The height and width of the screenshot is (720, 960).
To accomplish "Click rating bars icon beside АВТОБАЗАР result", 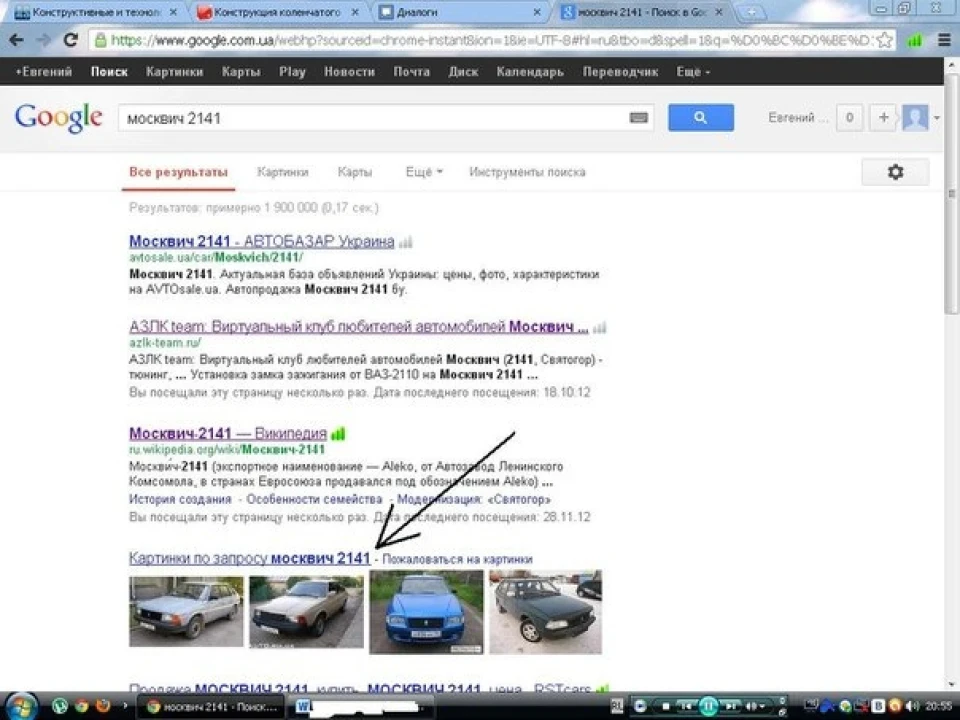I will (x=405, y=242).
